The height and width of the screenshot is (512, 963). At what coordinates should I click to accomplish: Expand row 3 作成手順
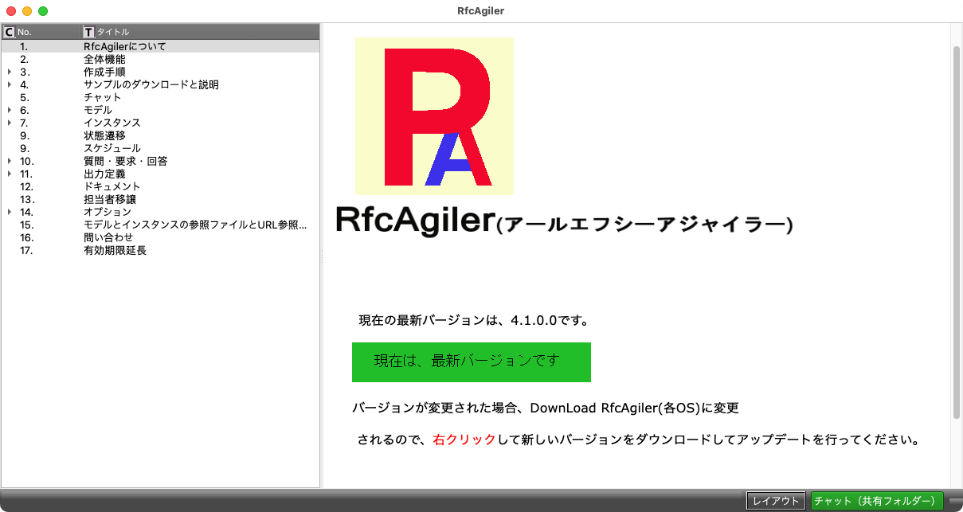click(9, 72)
